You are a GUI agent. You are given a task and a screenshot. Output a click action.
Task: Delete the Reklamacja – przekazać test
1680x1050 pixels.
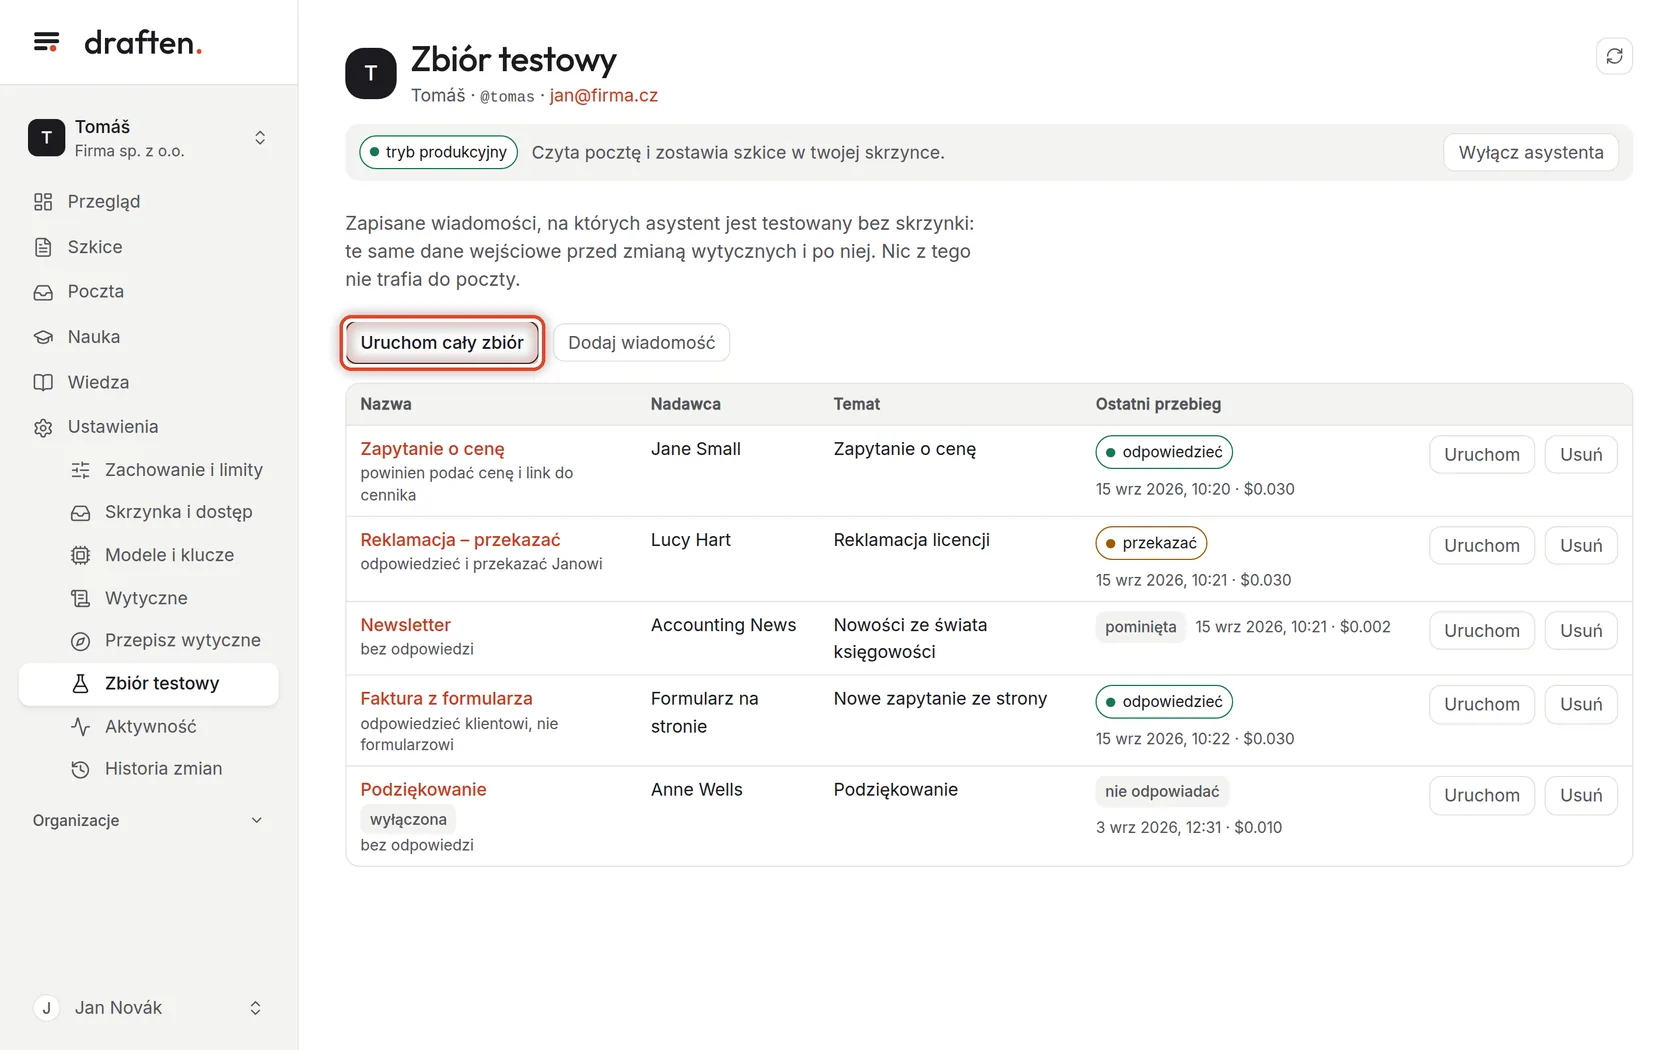pos(1580,546)
